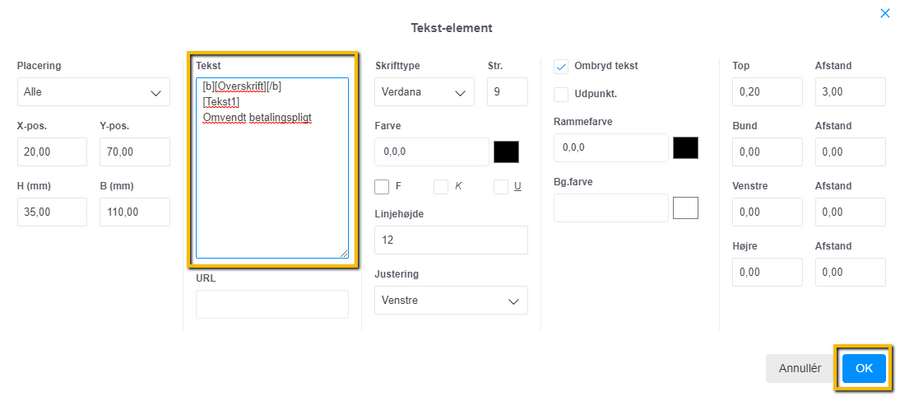
Task: Expand the Skrifttype Verdana dropdown
Action: point(424,92)
